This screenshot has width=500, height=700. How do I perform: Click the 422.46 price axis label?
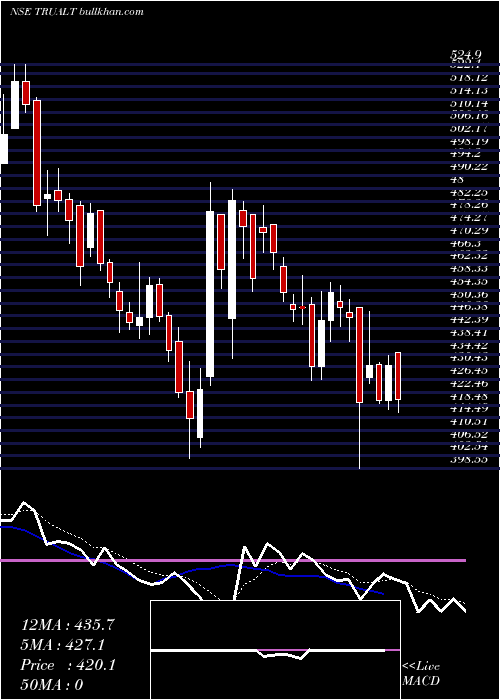469,383
